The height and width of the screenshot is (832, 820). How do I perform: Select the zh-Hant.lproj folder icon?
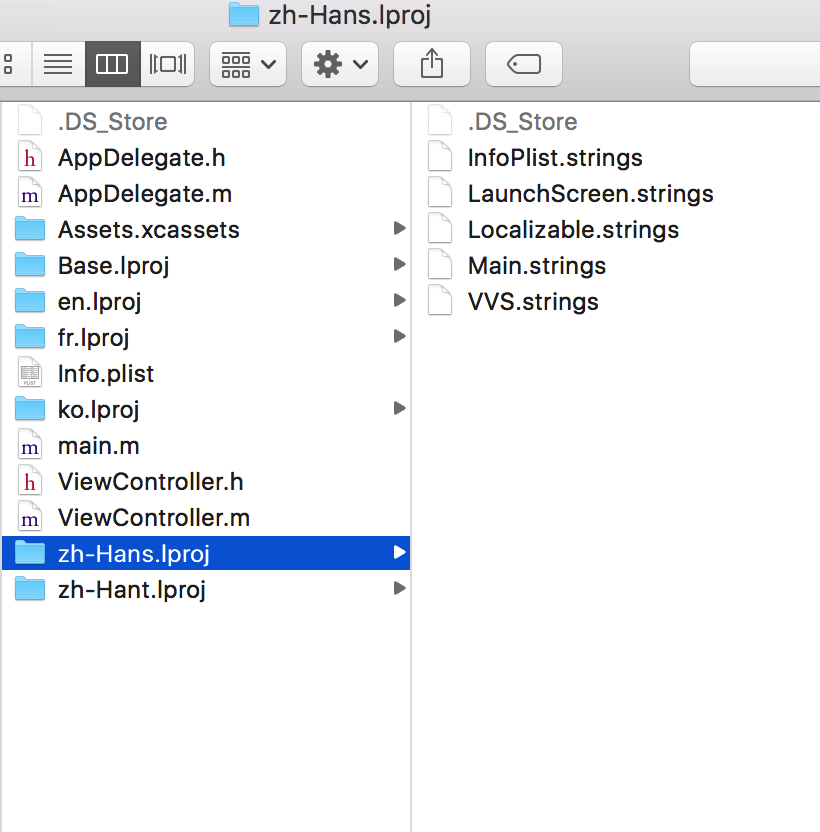pyautogui.click(x=30, y=590)
